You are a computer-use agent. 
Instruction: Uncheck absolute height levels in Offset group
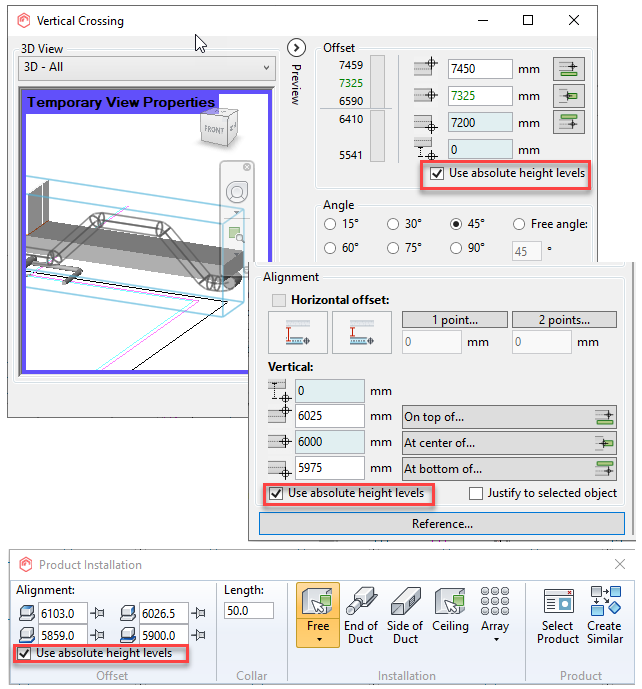pos(437,174)
